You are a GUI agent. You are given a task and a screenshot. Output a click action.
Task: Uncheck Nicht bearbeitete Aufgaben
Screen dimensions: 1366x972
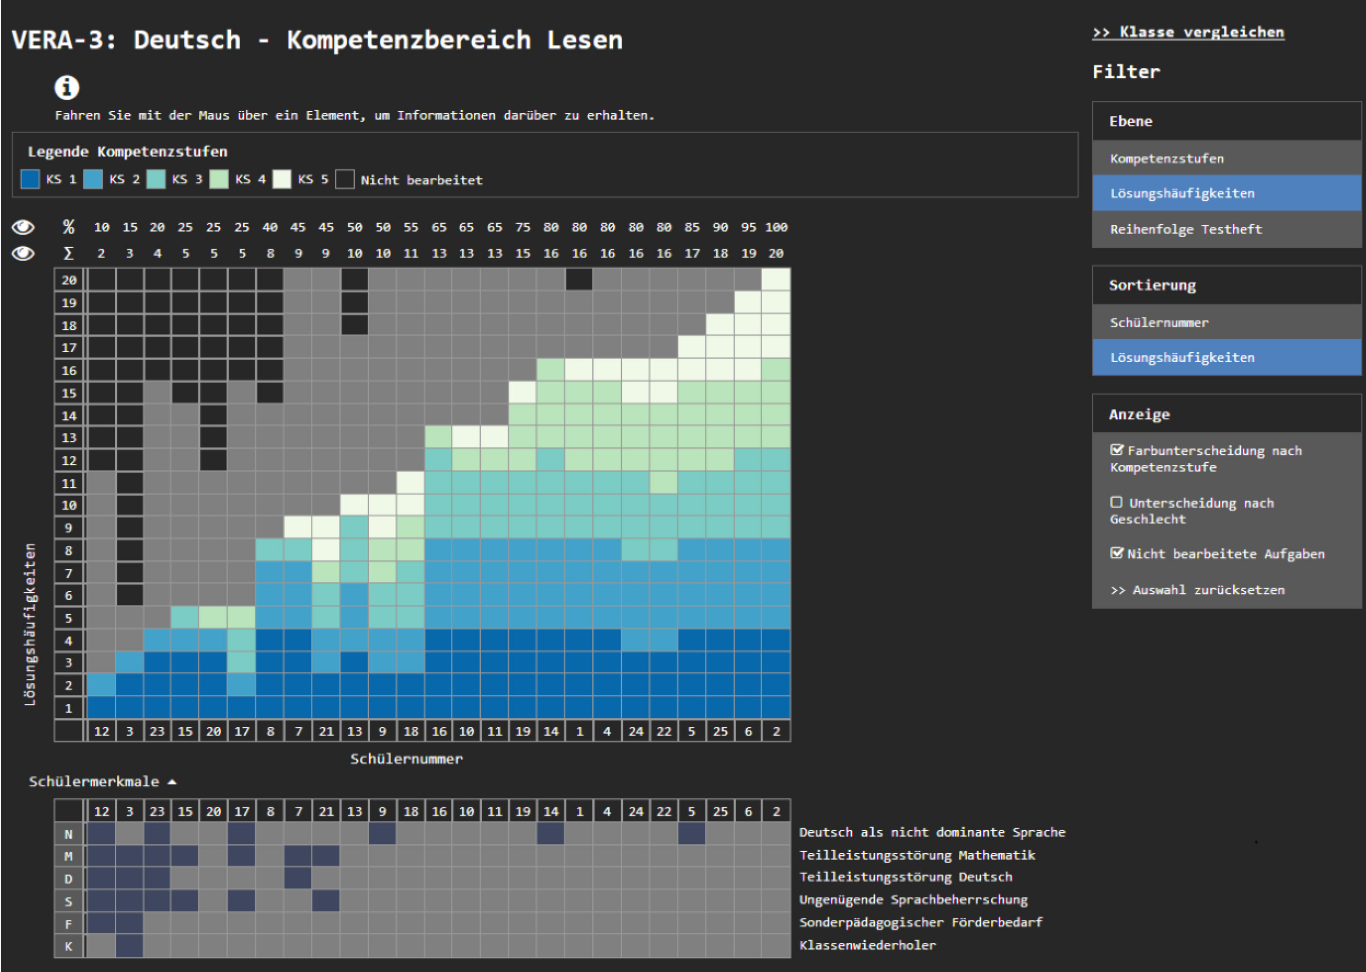click(x=1117, y=553)
